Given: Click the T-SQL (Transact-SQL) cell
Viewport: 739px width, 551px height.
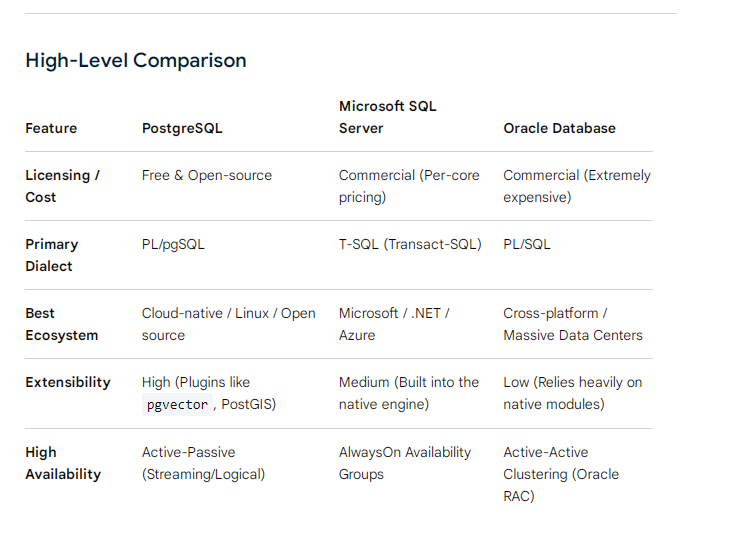Looking at the screenshot, I should (410, 244).
